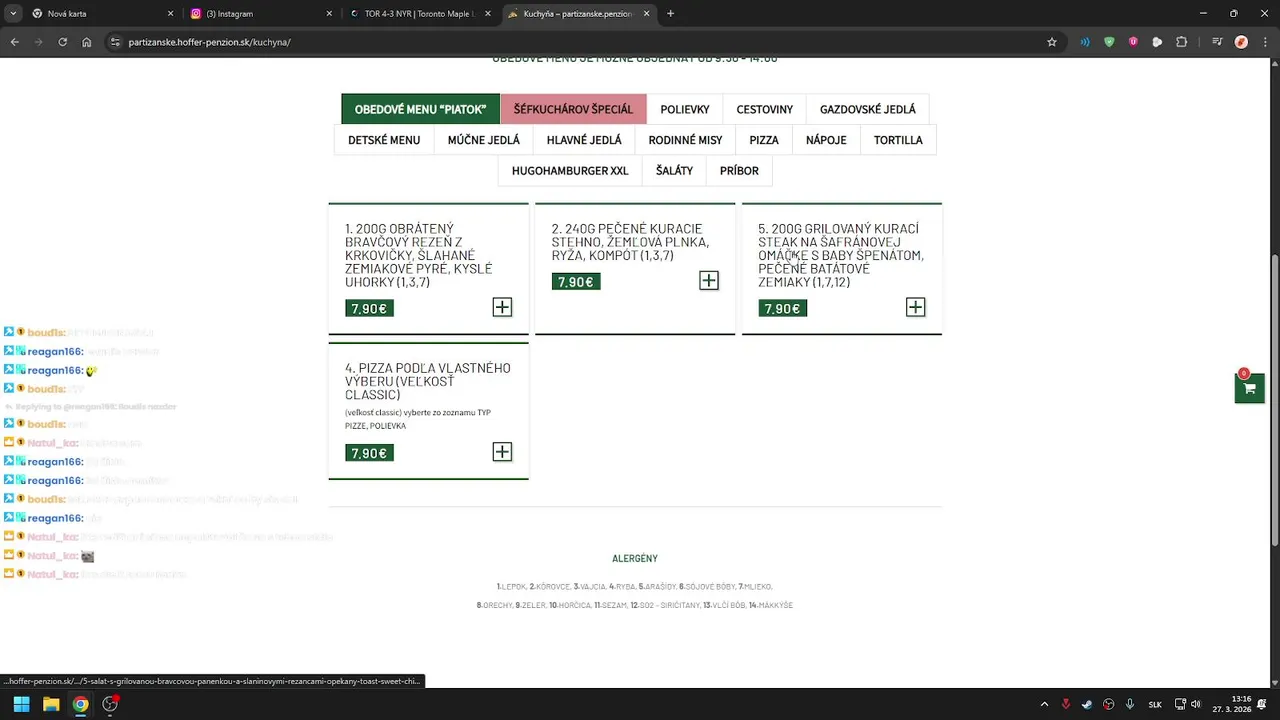The image size is (1280, 720).
Task: Show hidden tray icons chevron
Action: [x=1044, y=704]
